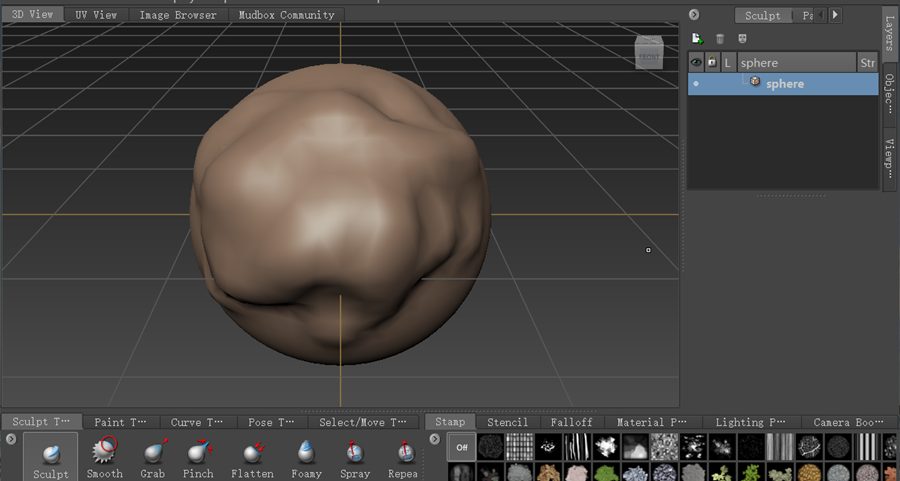
Task: Select the Sculpt brush tool
Action: tap(51, 457)
